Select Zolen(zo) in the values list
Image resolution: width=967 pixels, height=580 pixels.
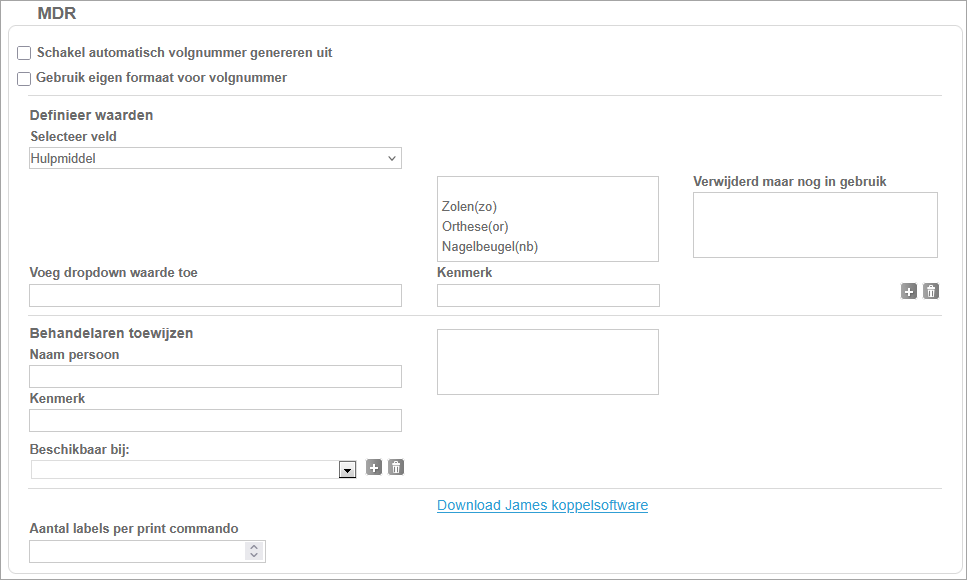coord(469,207)
